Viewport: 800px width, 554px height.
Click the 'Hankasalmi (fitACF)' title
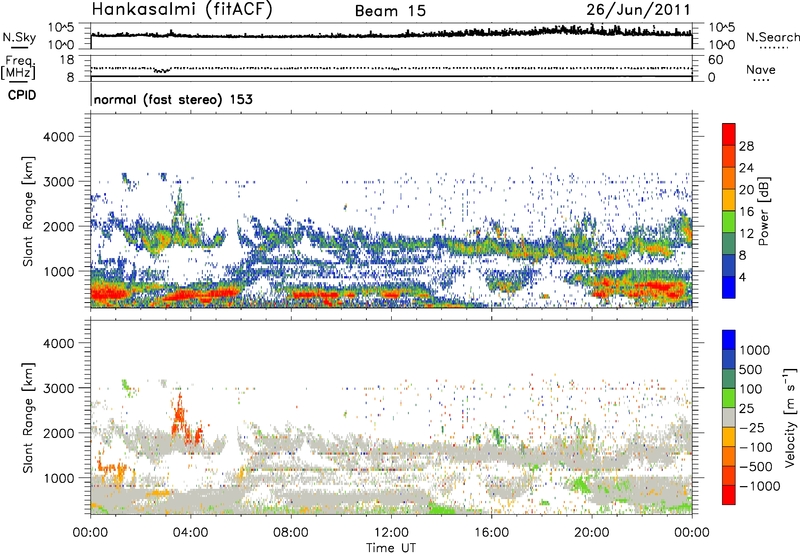click(x=182, y=9)
